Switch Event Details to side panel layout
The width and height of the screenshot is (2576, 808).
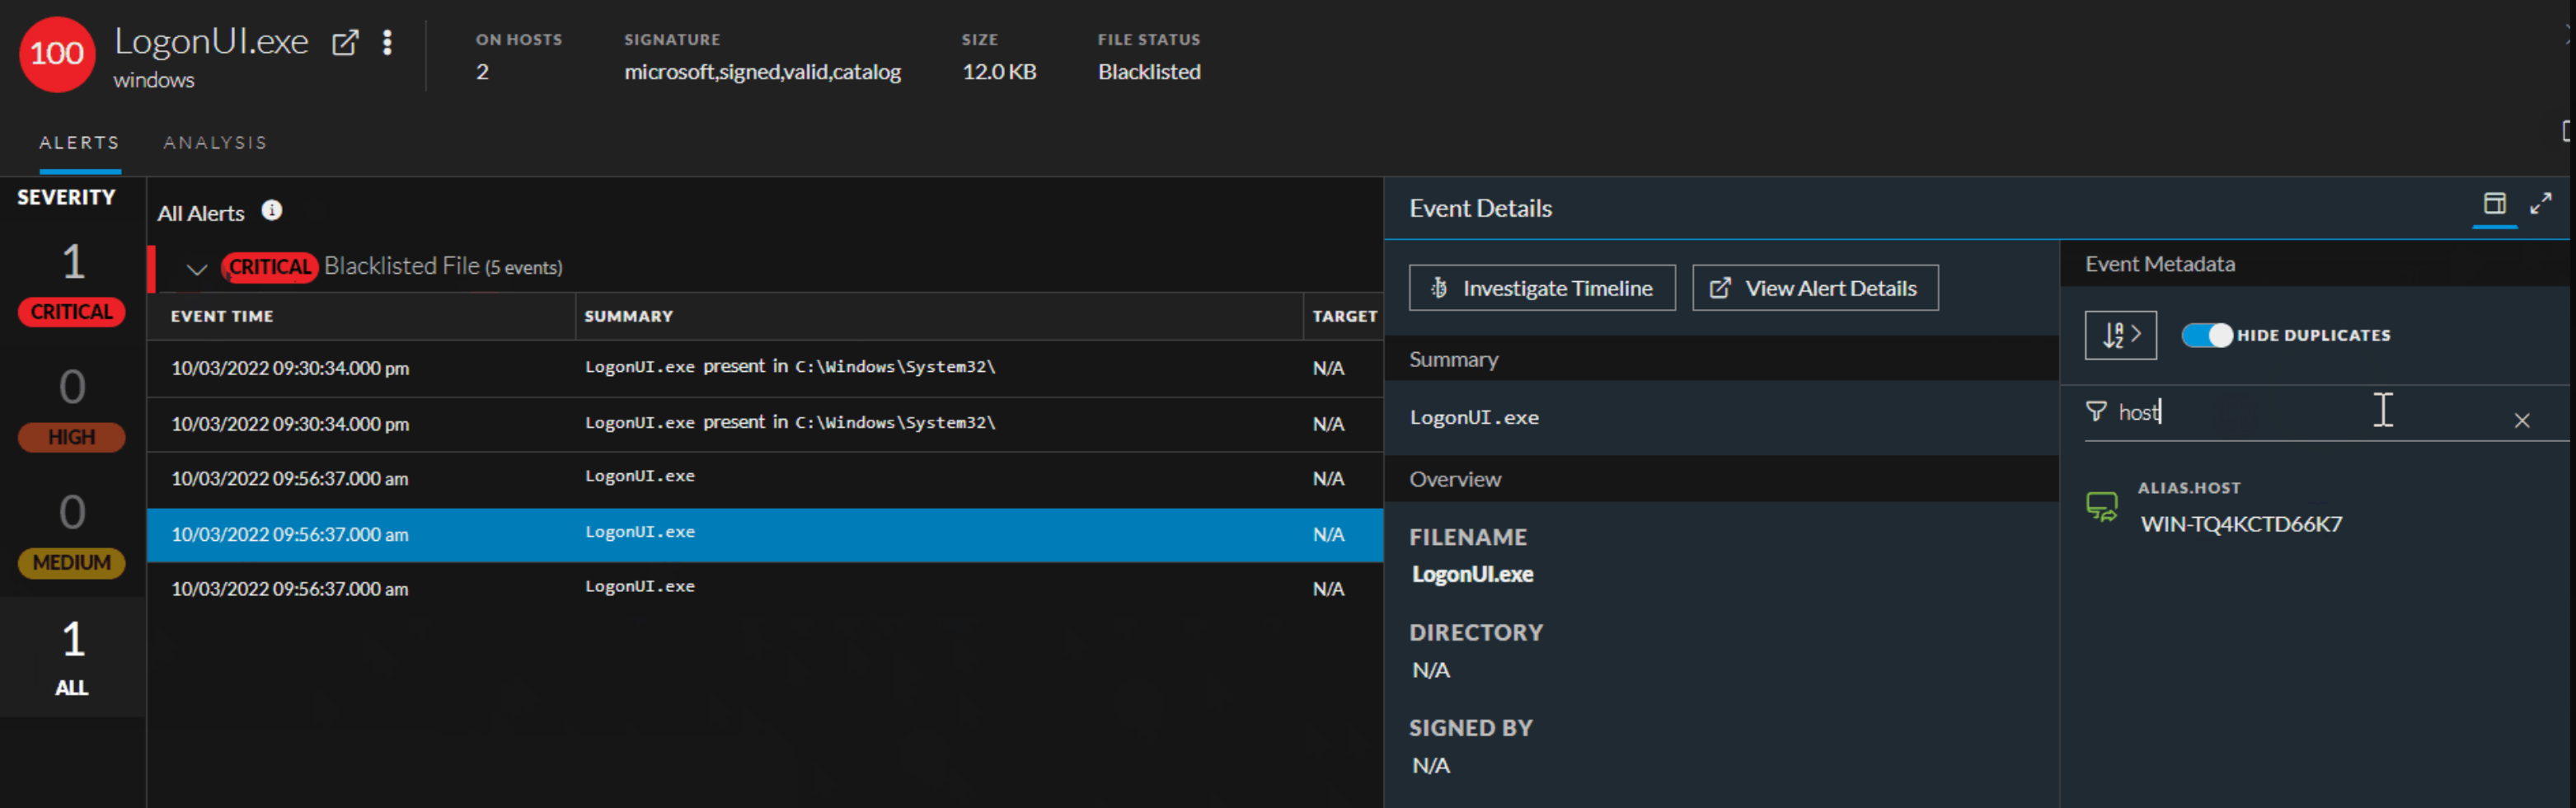click(x=2494, y=204)
